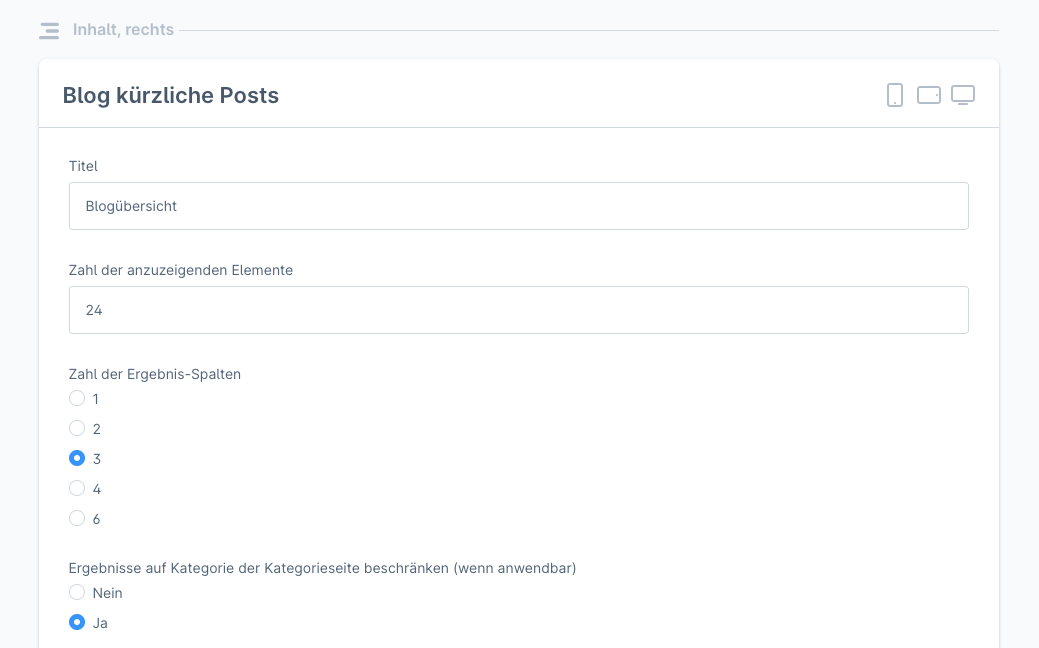Choose 1 result column
This screenshot has height=648, width=1039.
(77, 399)
